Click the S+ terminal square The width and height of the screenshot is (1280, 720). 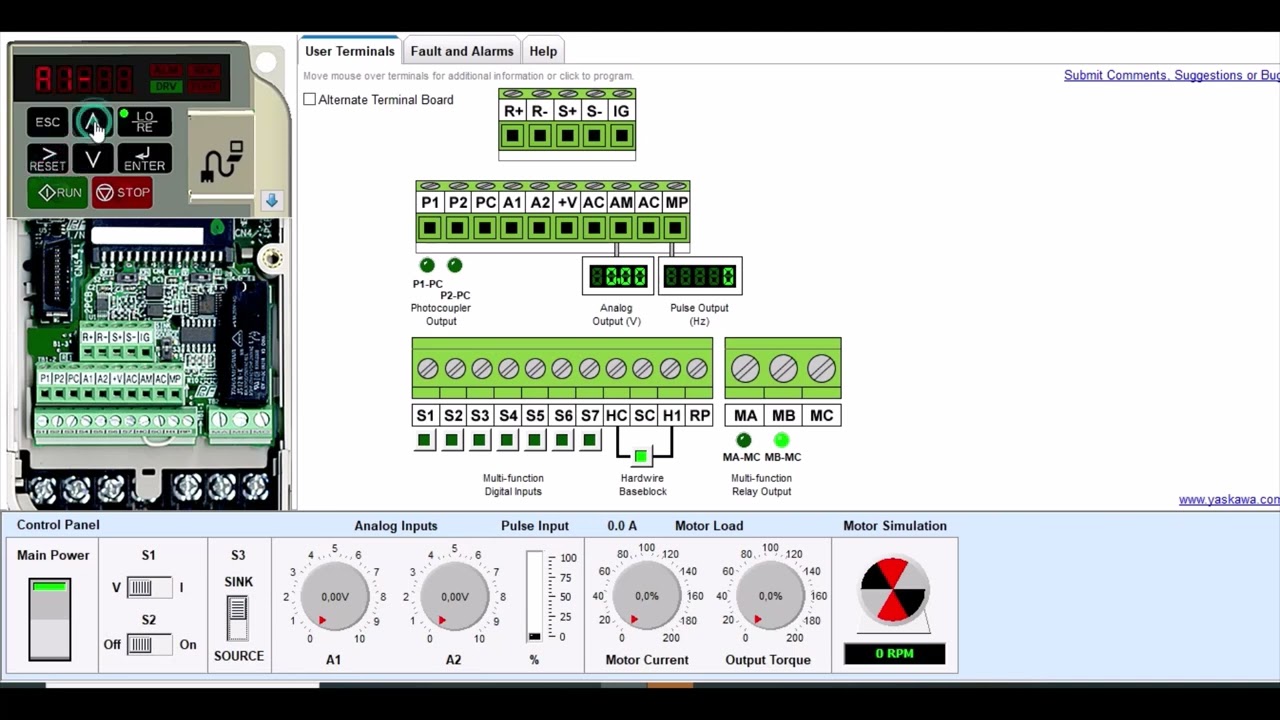(567, 135)
